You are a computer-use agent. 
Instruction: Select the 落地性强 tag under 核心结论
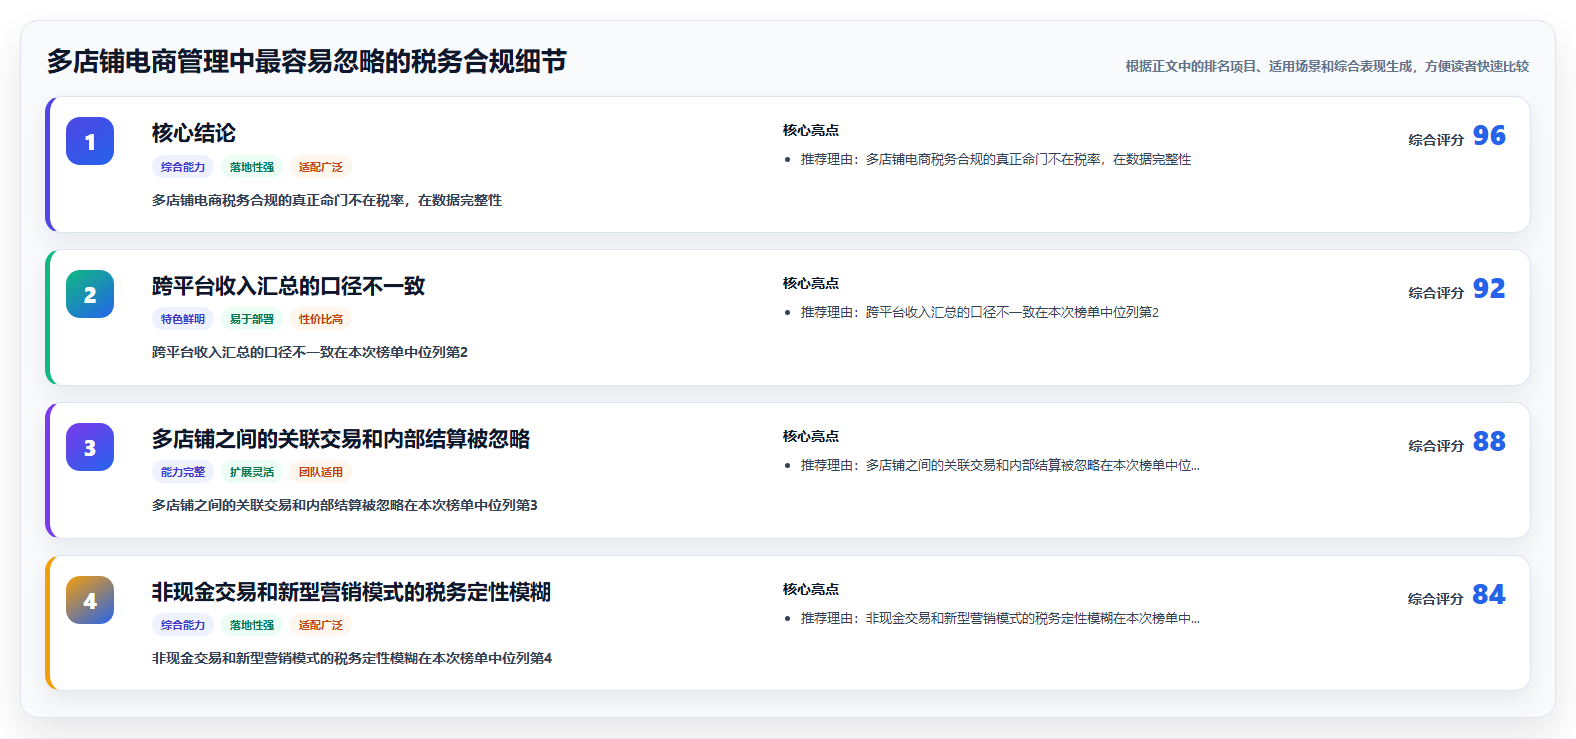tap(252, 167)
